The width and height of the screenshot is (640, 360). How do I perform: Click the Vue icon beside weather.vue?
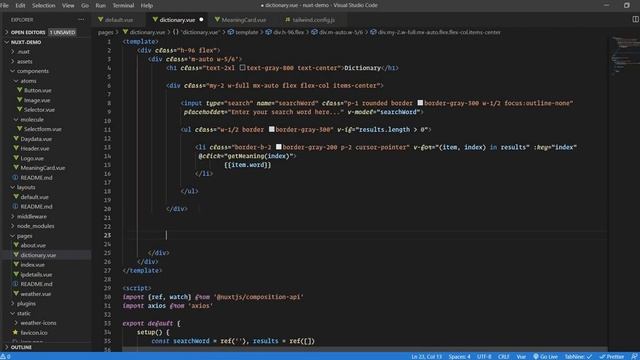[16, 293]
